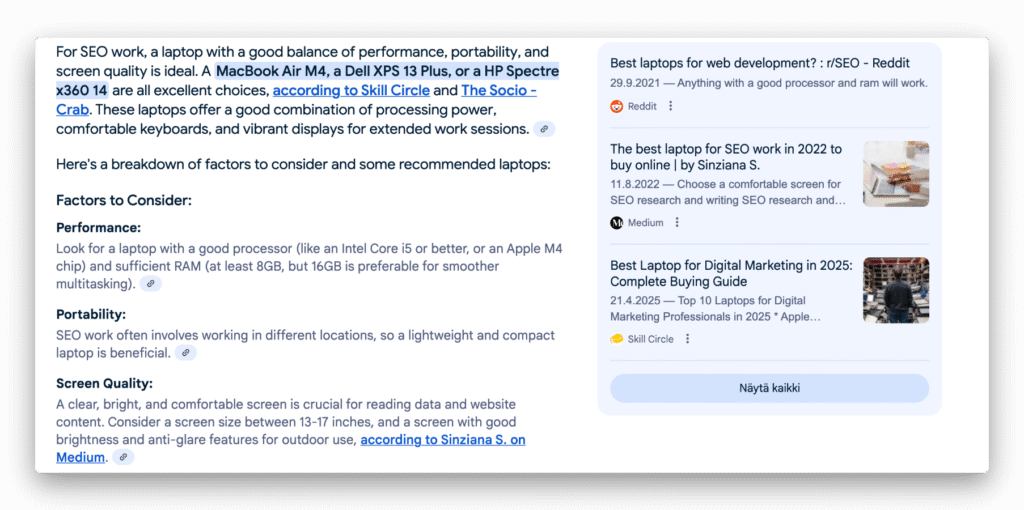Open 'according to Sinziana S. on Medium' link
Screen dimensions: 1024x510
(x=291, y=449)
